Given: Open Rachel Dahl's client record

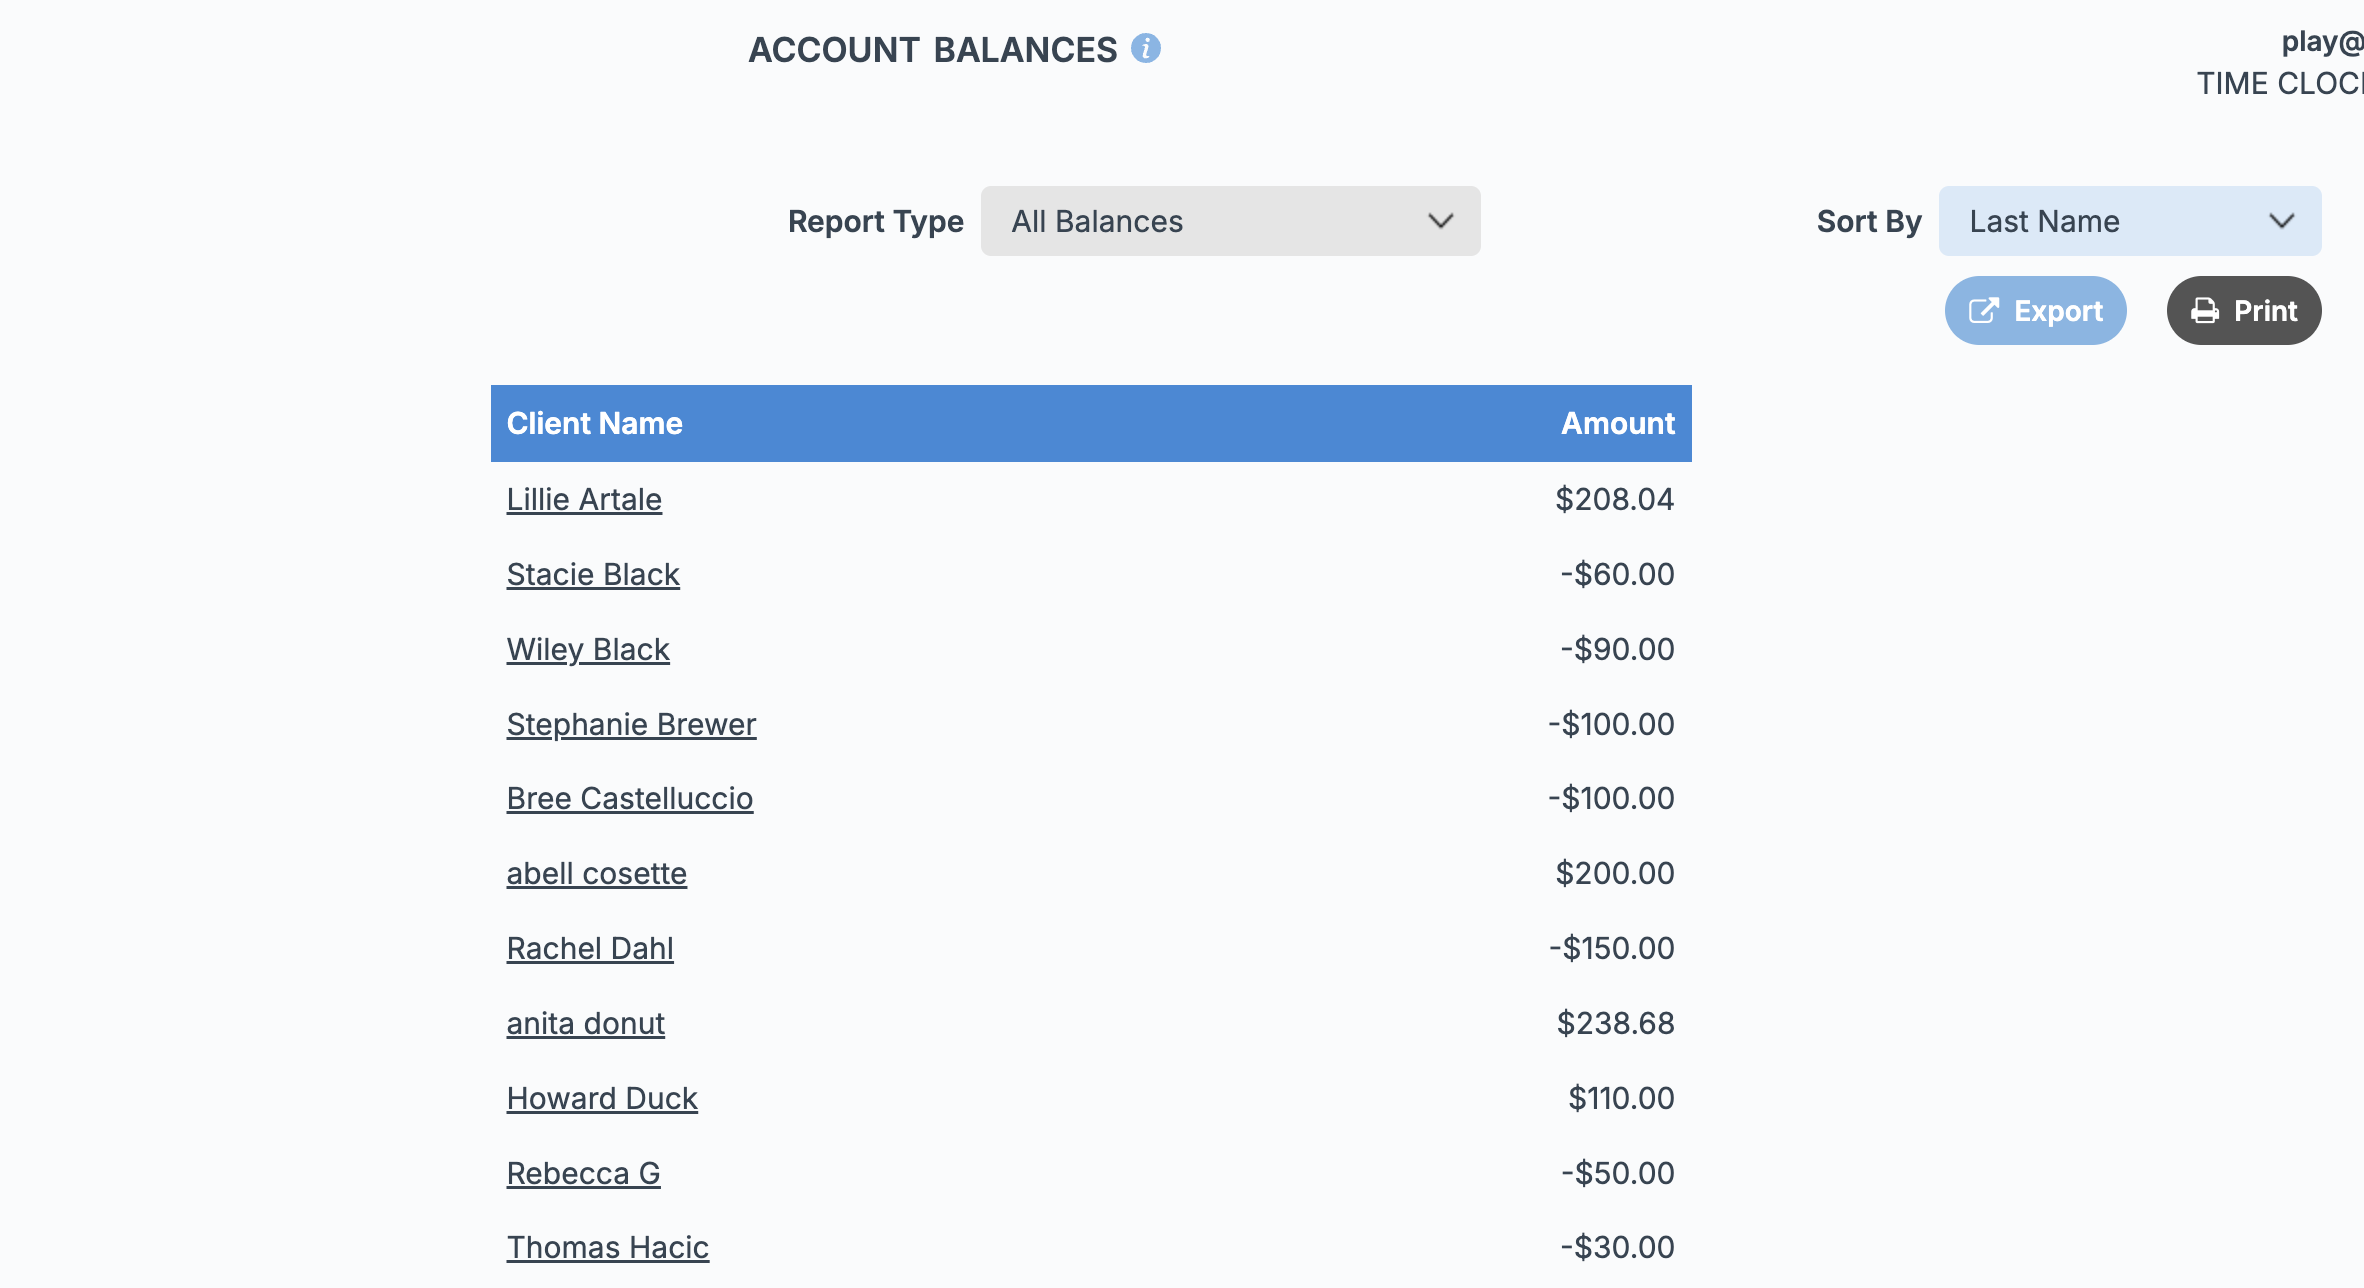Looking at the screenshot, I should coord(590,948).
